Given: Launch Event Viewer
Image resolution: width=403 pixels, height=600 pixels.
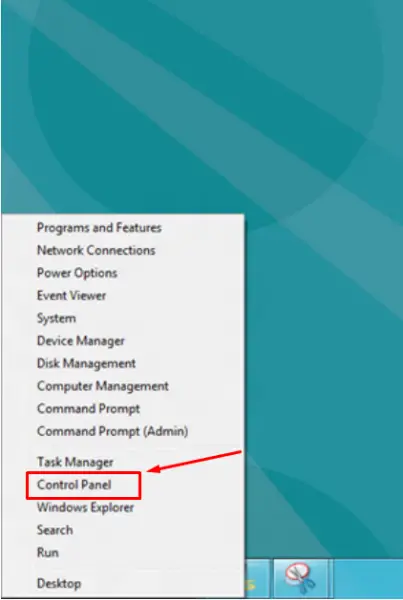Looking at the screenshot, I should (x=71, y=295).
